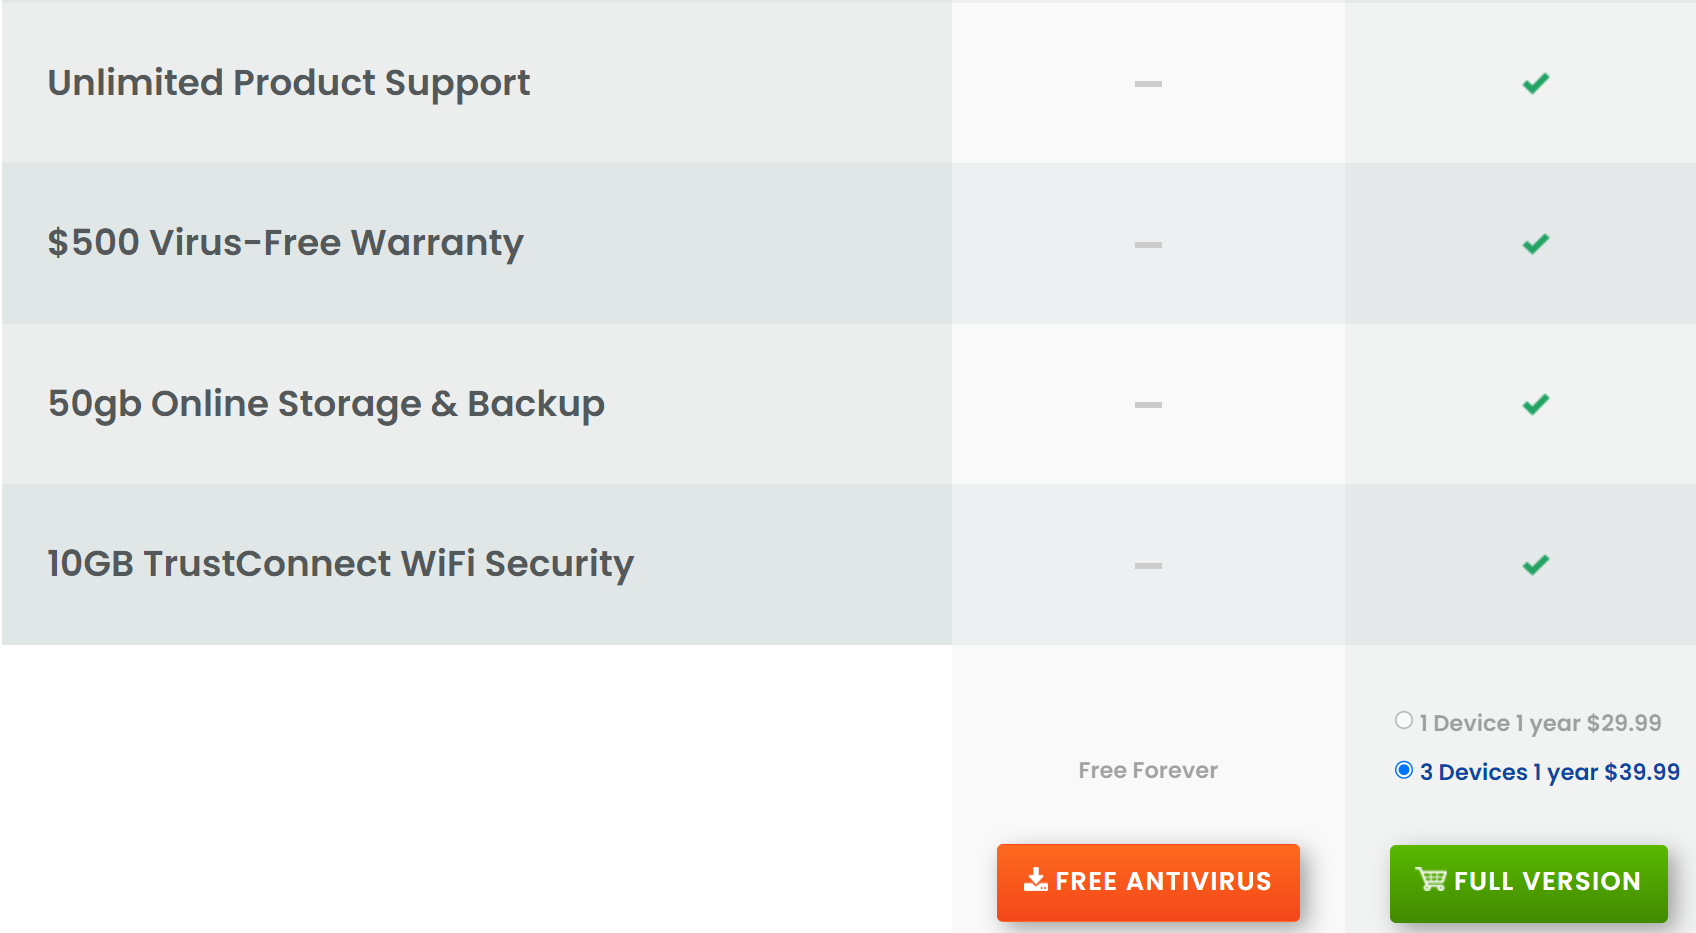Click the 10GB TrustConnect WiFi Security label

coord(341,564)
